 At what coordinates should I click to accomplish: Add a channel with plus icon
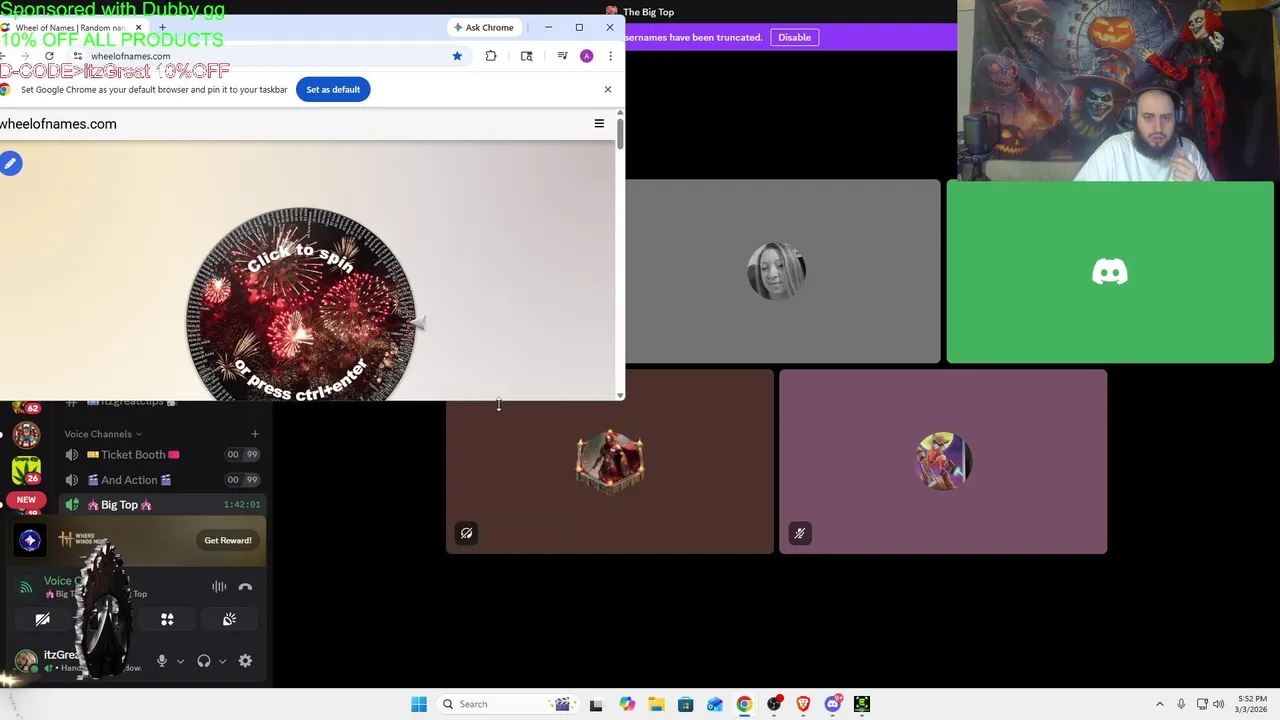(x=255, y=434)
